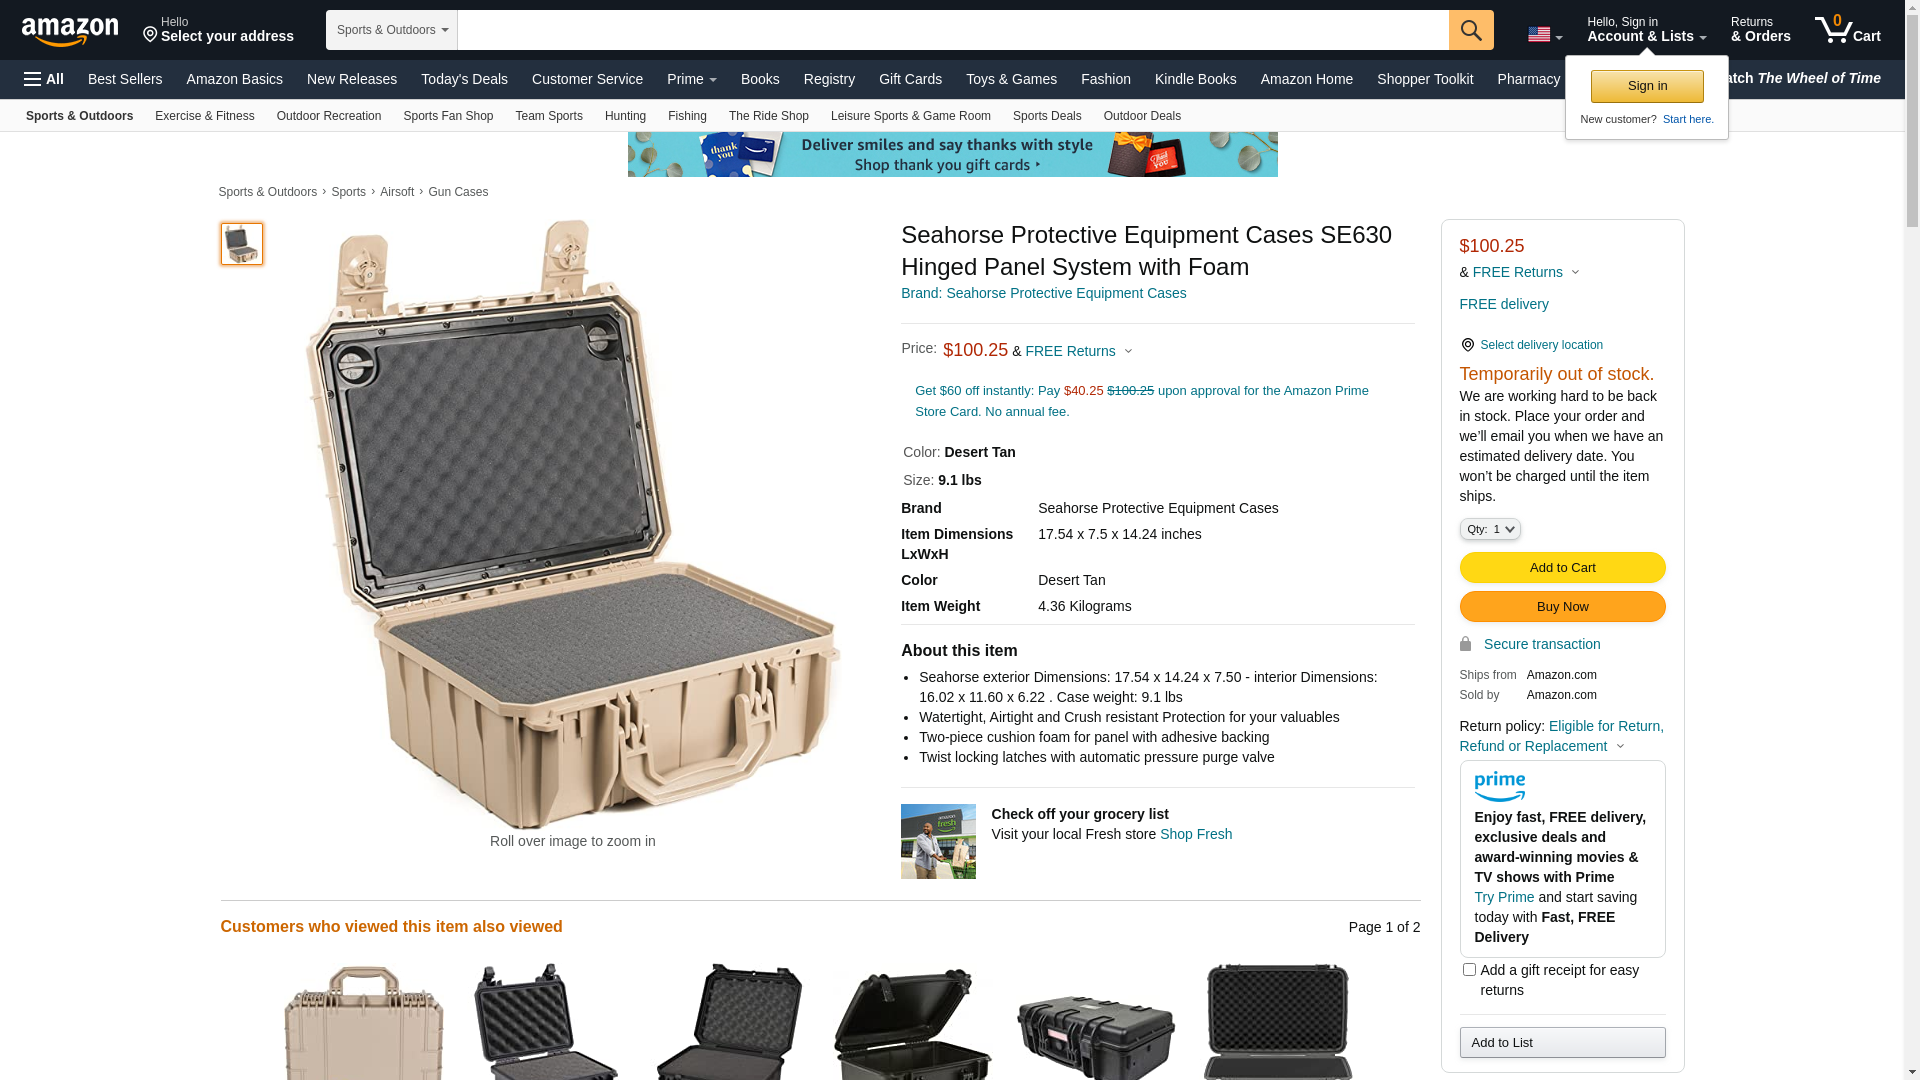Click the delivery location pin icon
This screenshot has width=1920, height=1080.
pyautogui.click(x=1467, y=345)
